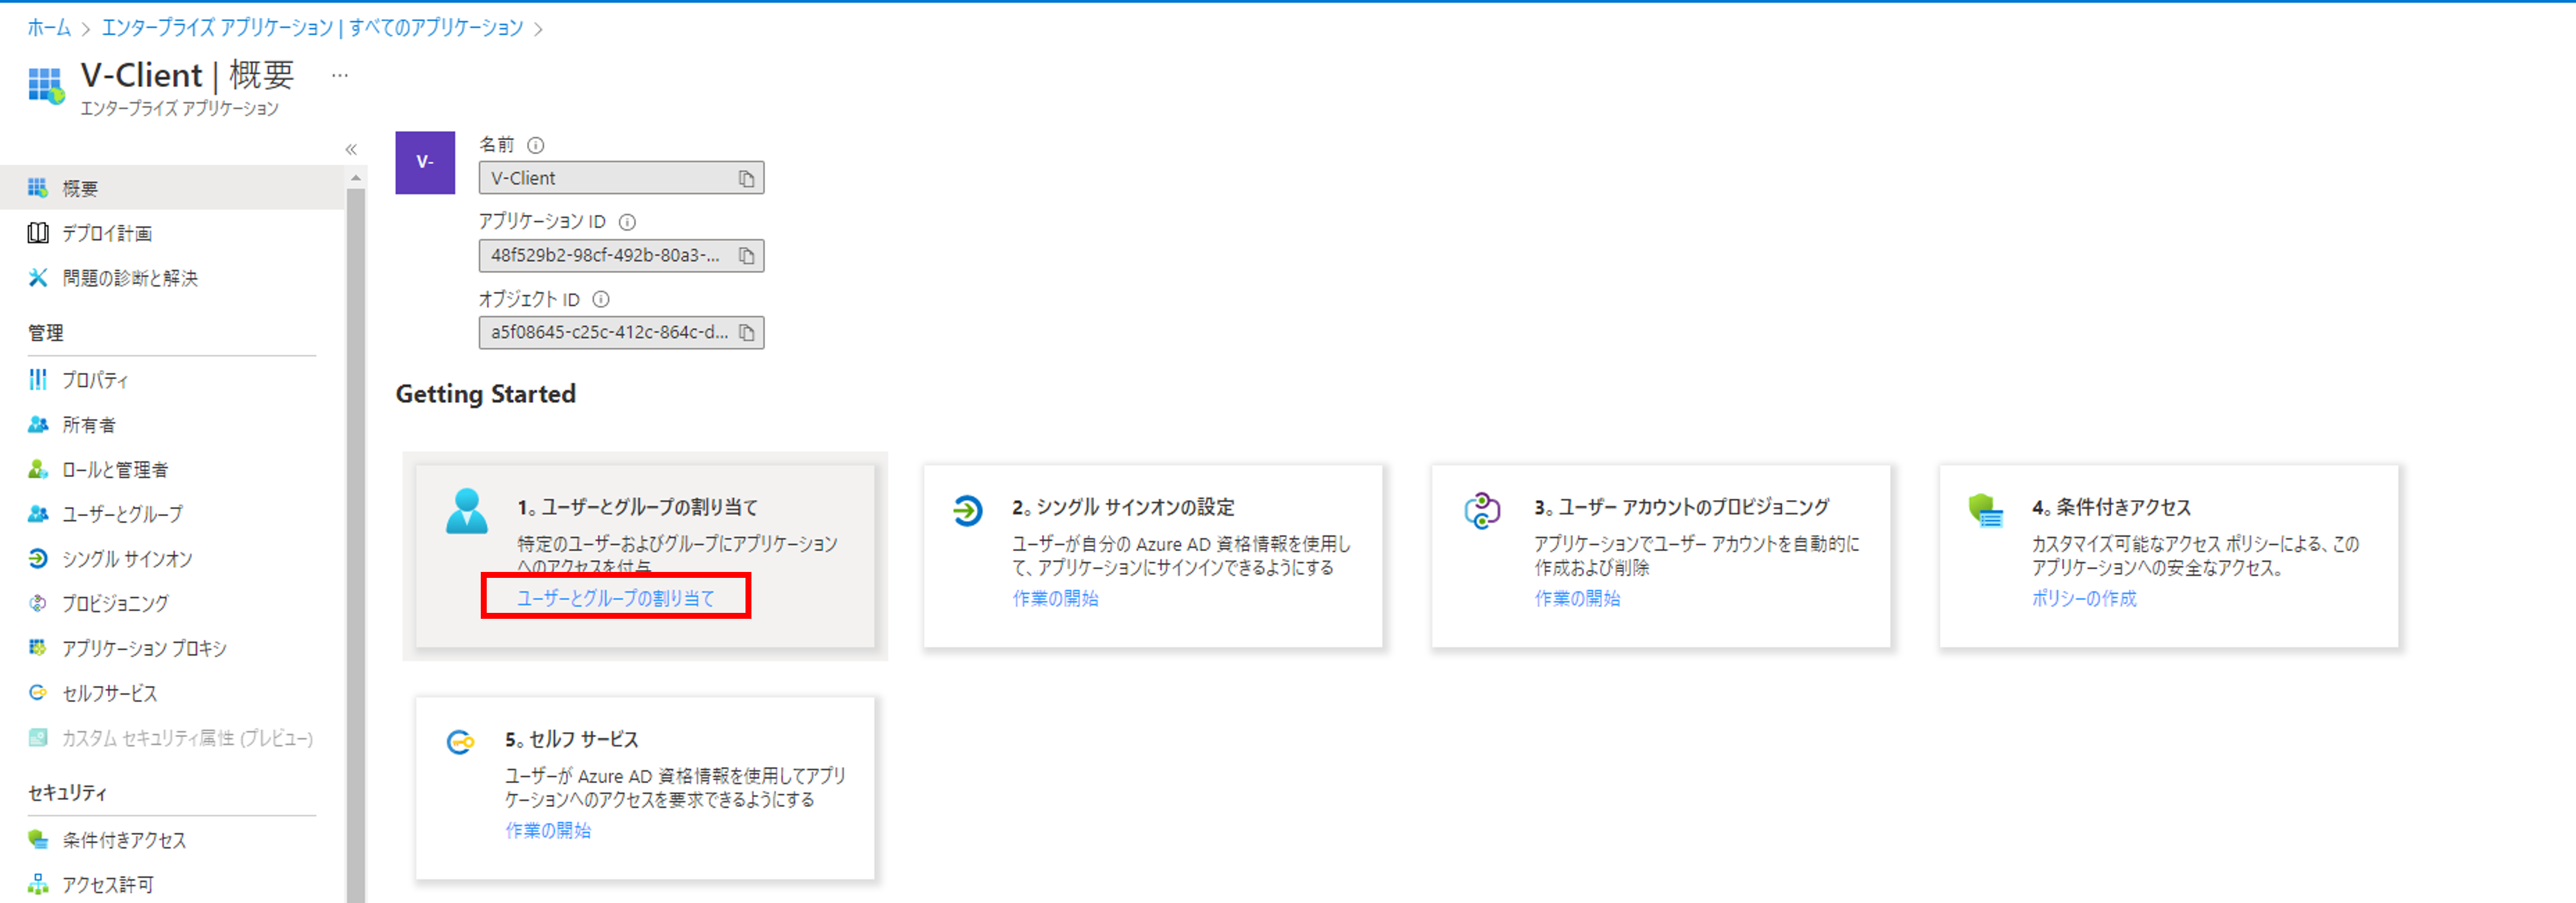Screen dimensions: 2576x903
Task: Click the 所有者 people icon
Action: 38,425
